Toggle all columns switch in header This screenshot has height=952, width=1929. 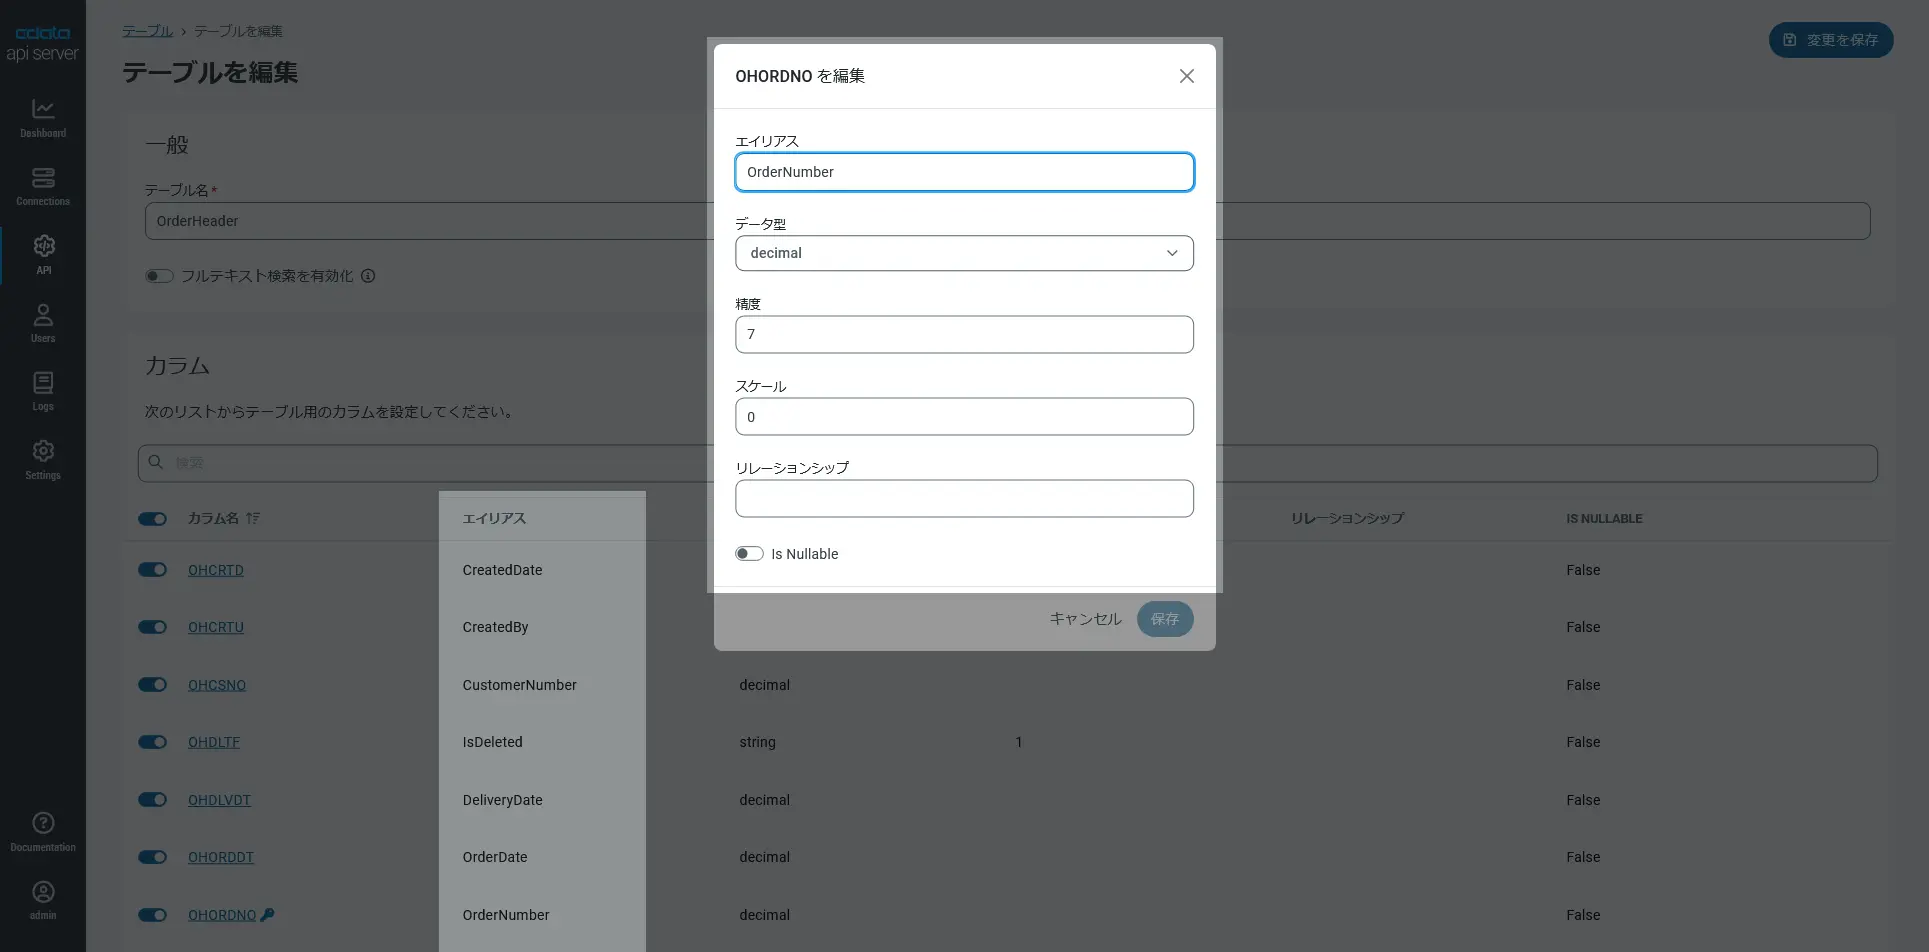click(x=152, y=518)
